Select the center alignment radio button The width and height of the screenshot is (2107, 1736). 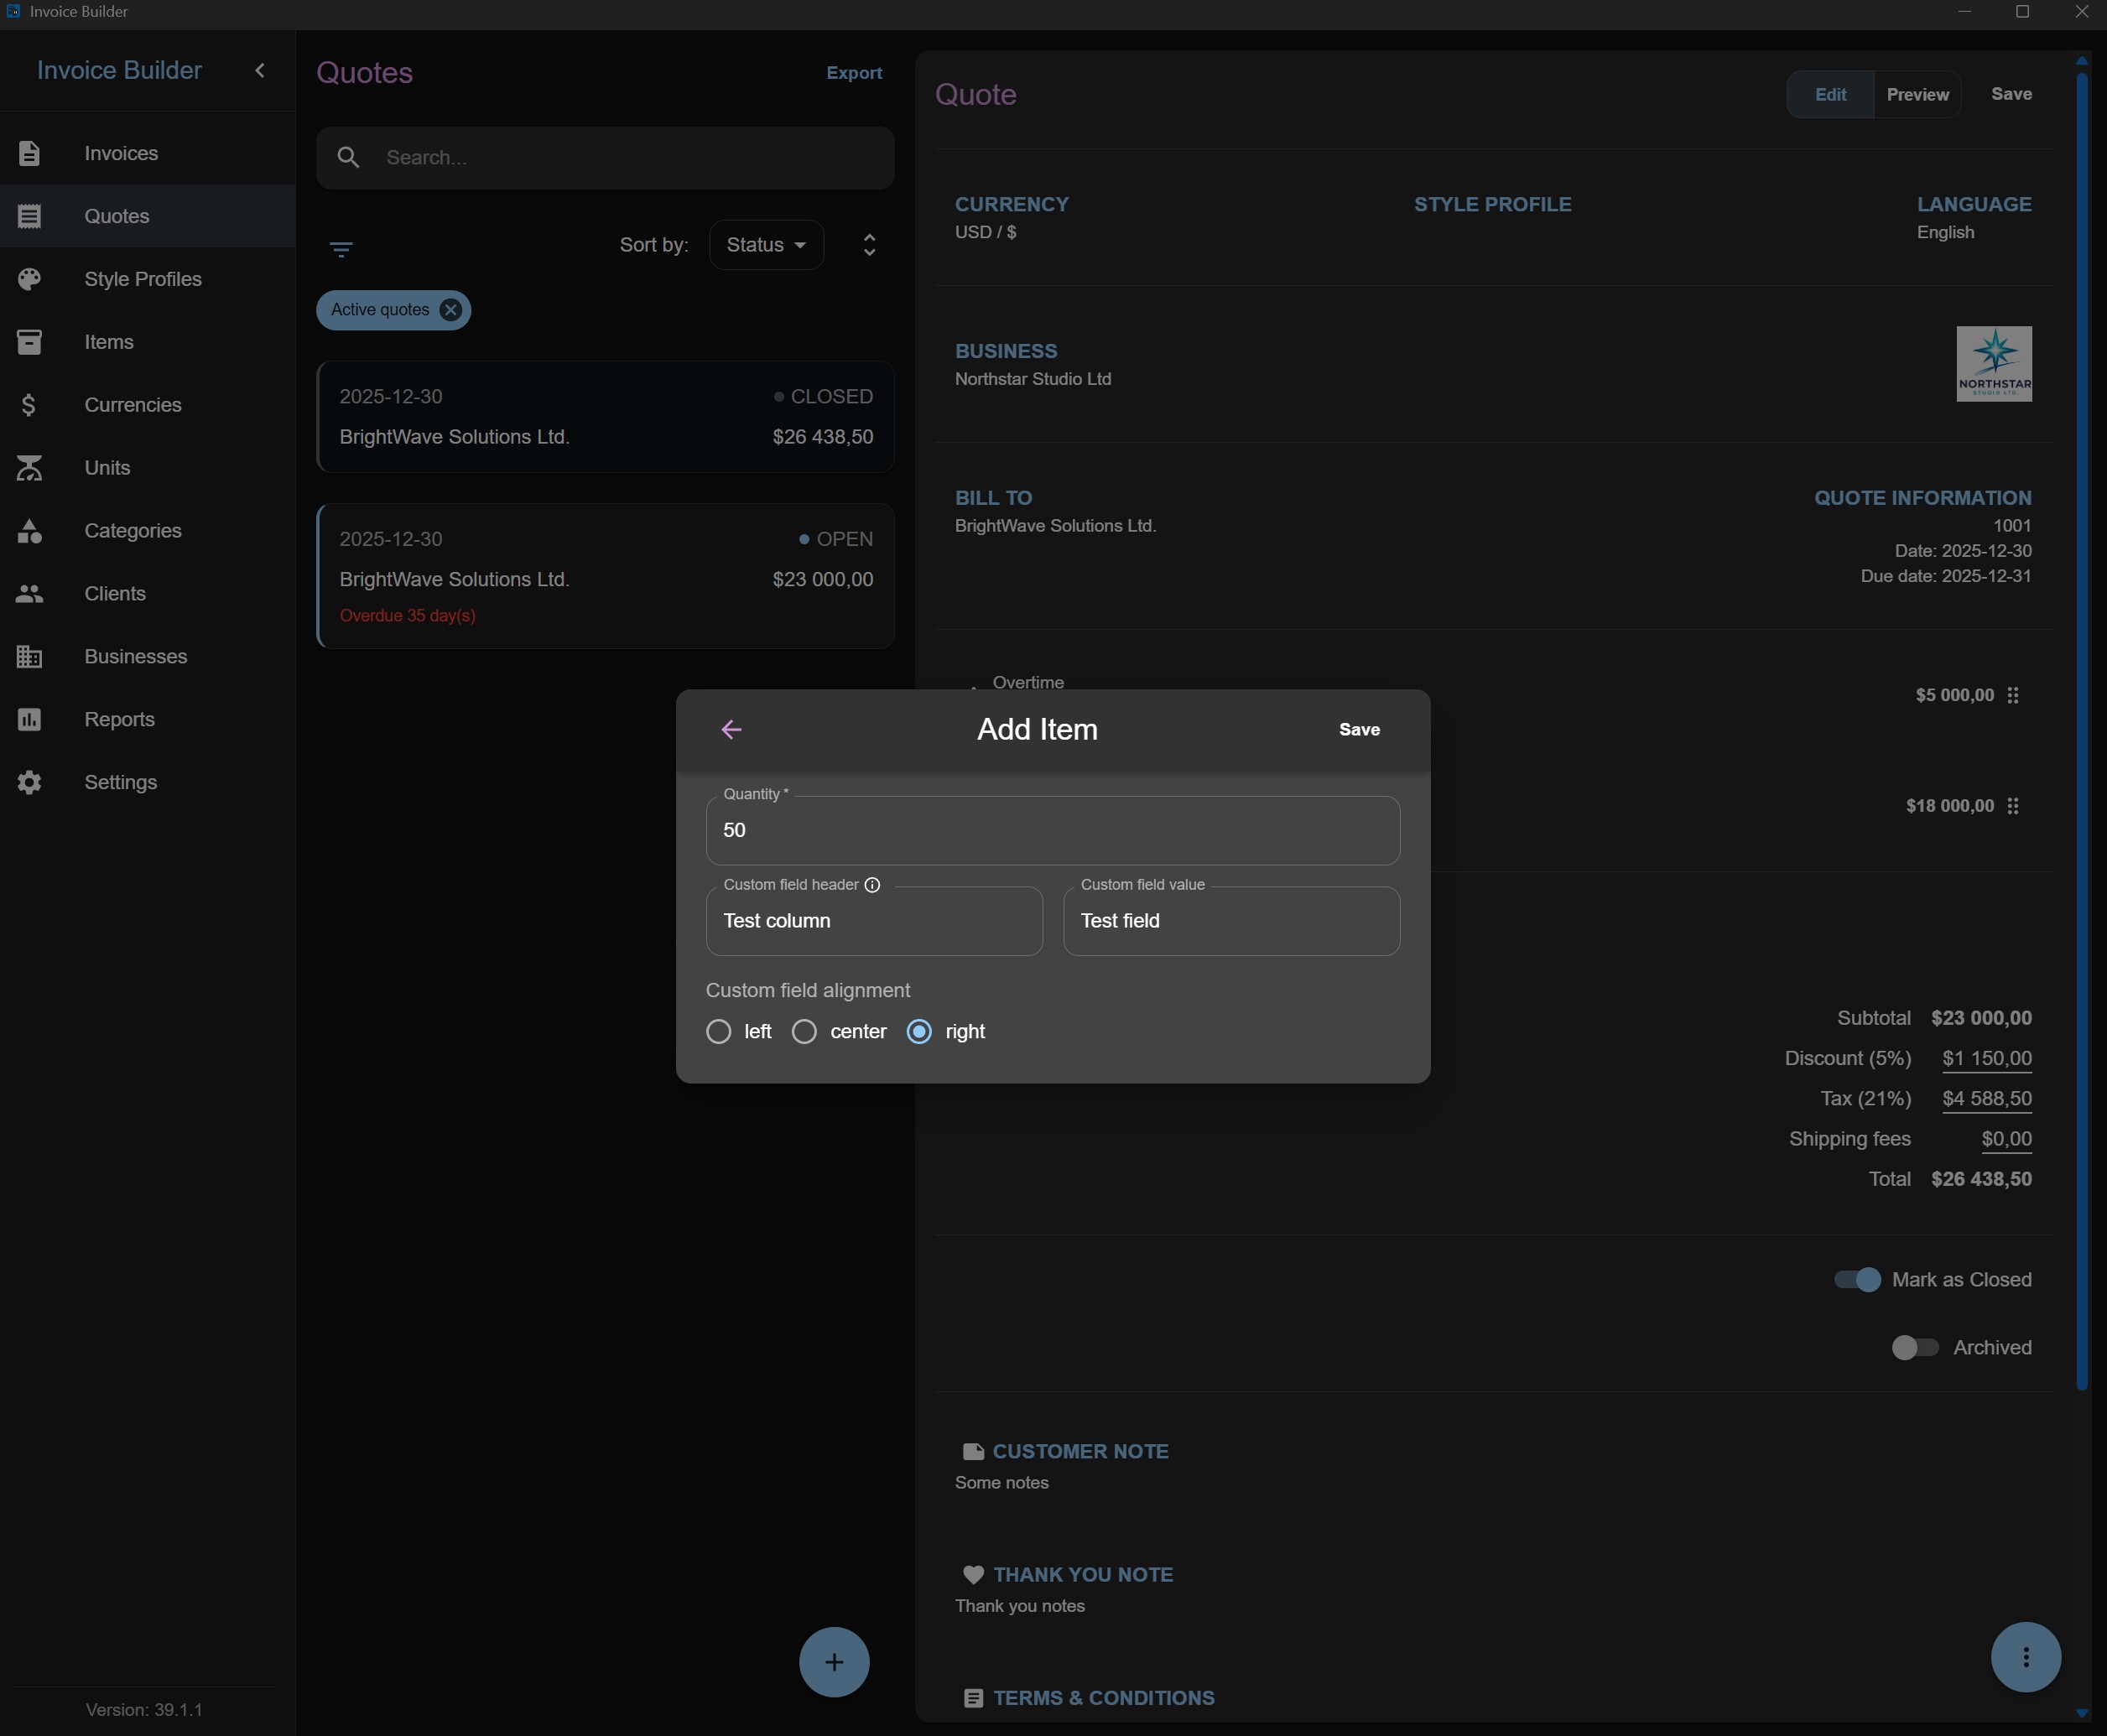pos(804,1032)
